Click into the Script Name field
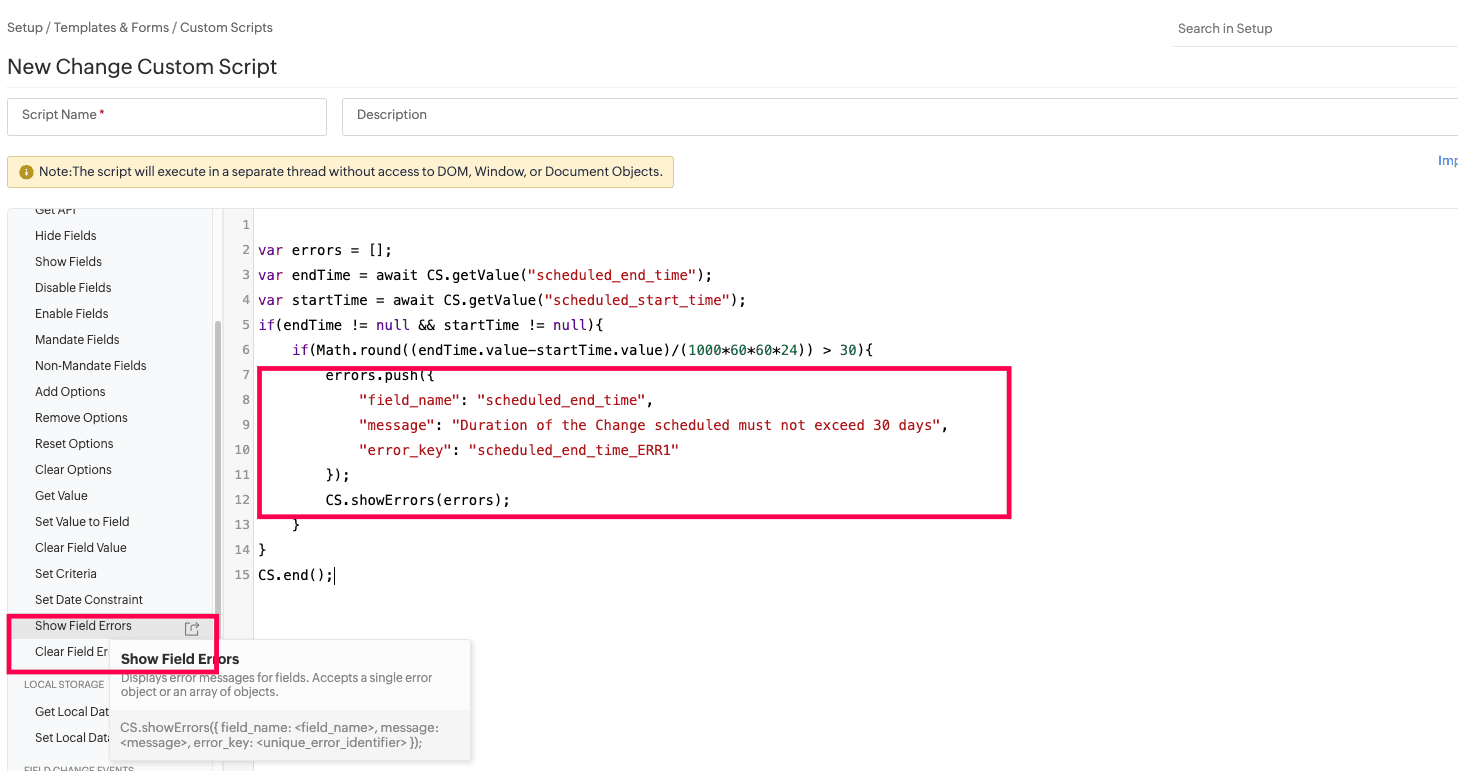The image size is (1458, 771). point(167,116)
